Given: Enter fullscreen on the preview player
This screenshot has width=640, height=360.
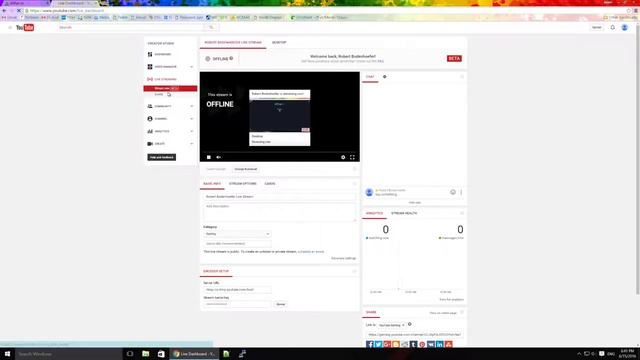Looking at the screenshot, I should (352, 157).
